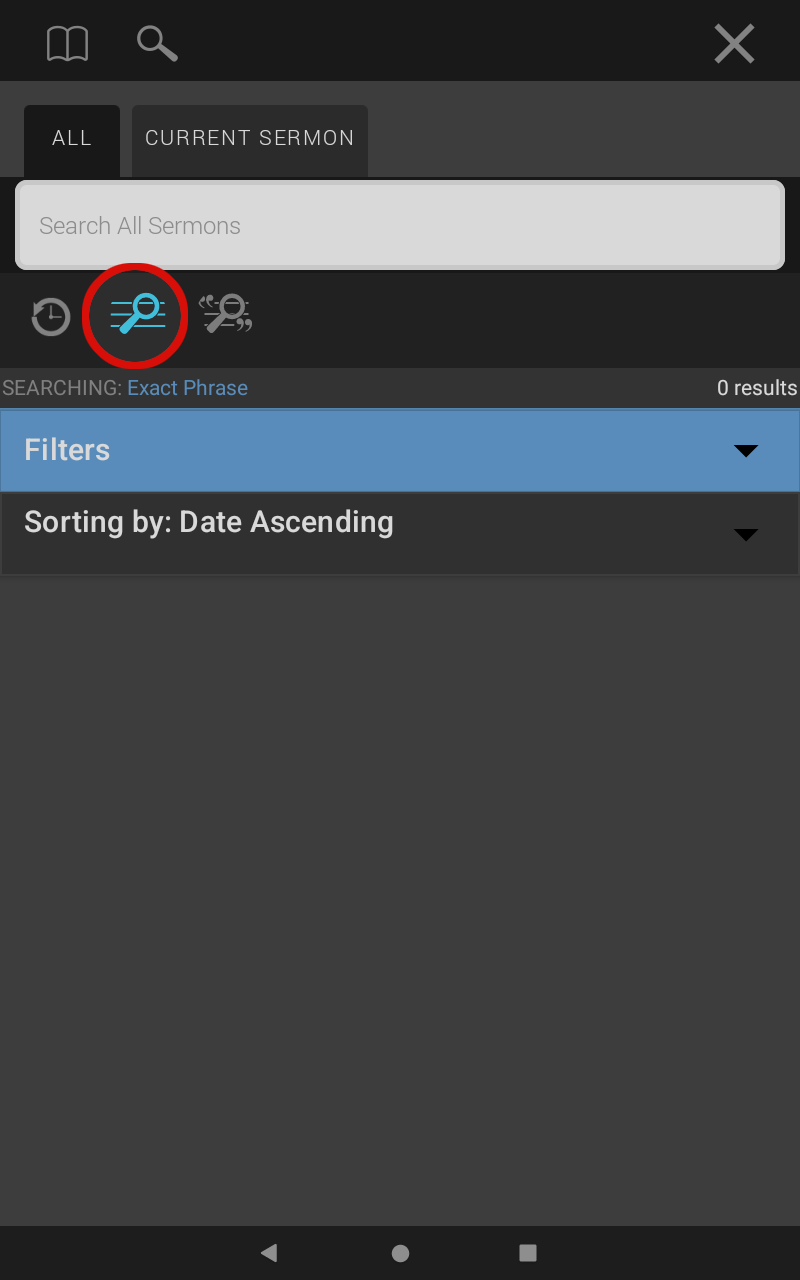The image size is (800, 1280).
Task: Open the book reader icon
Action: coord(68,44)
